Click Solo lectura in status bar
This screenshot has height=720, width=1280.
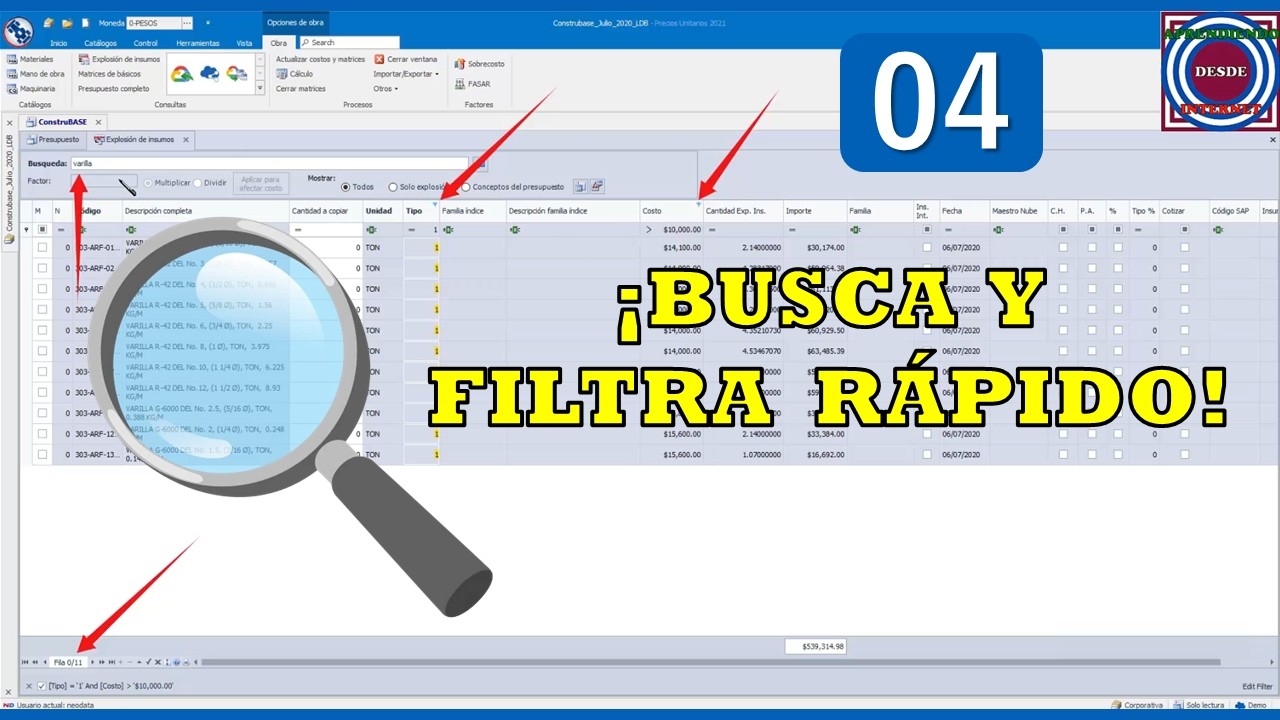point(1199,705)
